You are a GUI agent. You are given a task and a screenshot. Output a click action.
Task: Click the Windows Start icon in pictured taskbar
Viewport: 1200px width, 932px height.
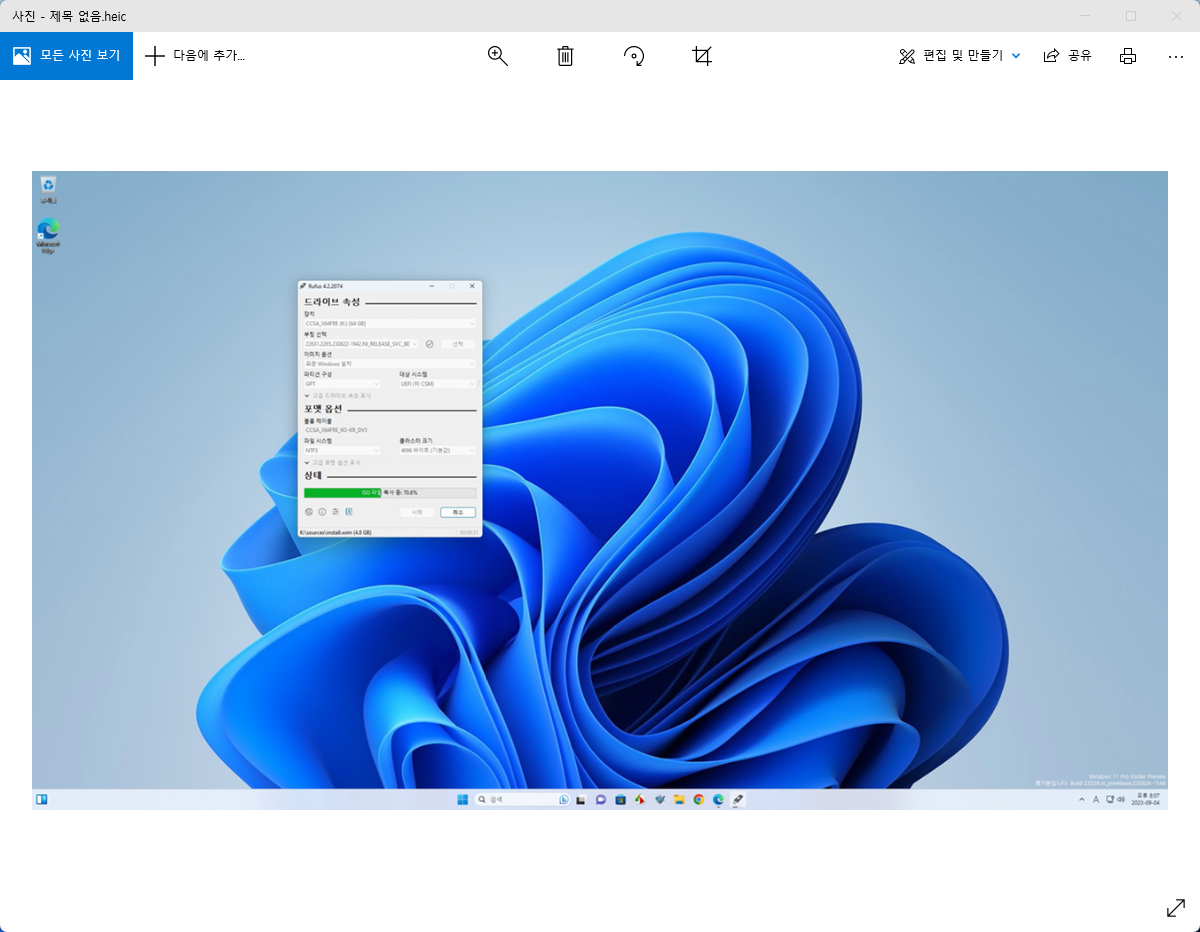(x=462, y=799)
